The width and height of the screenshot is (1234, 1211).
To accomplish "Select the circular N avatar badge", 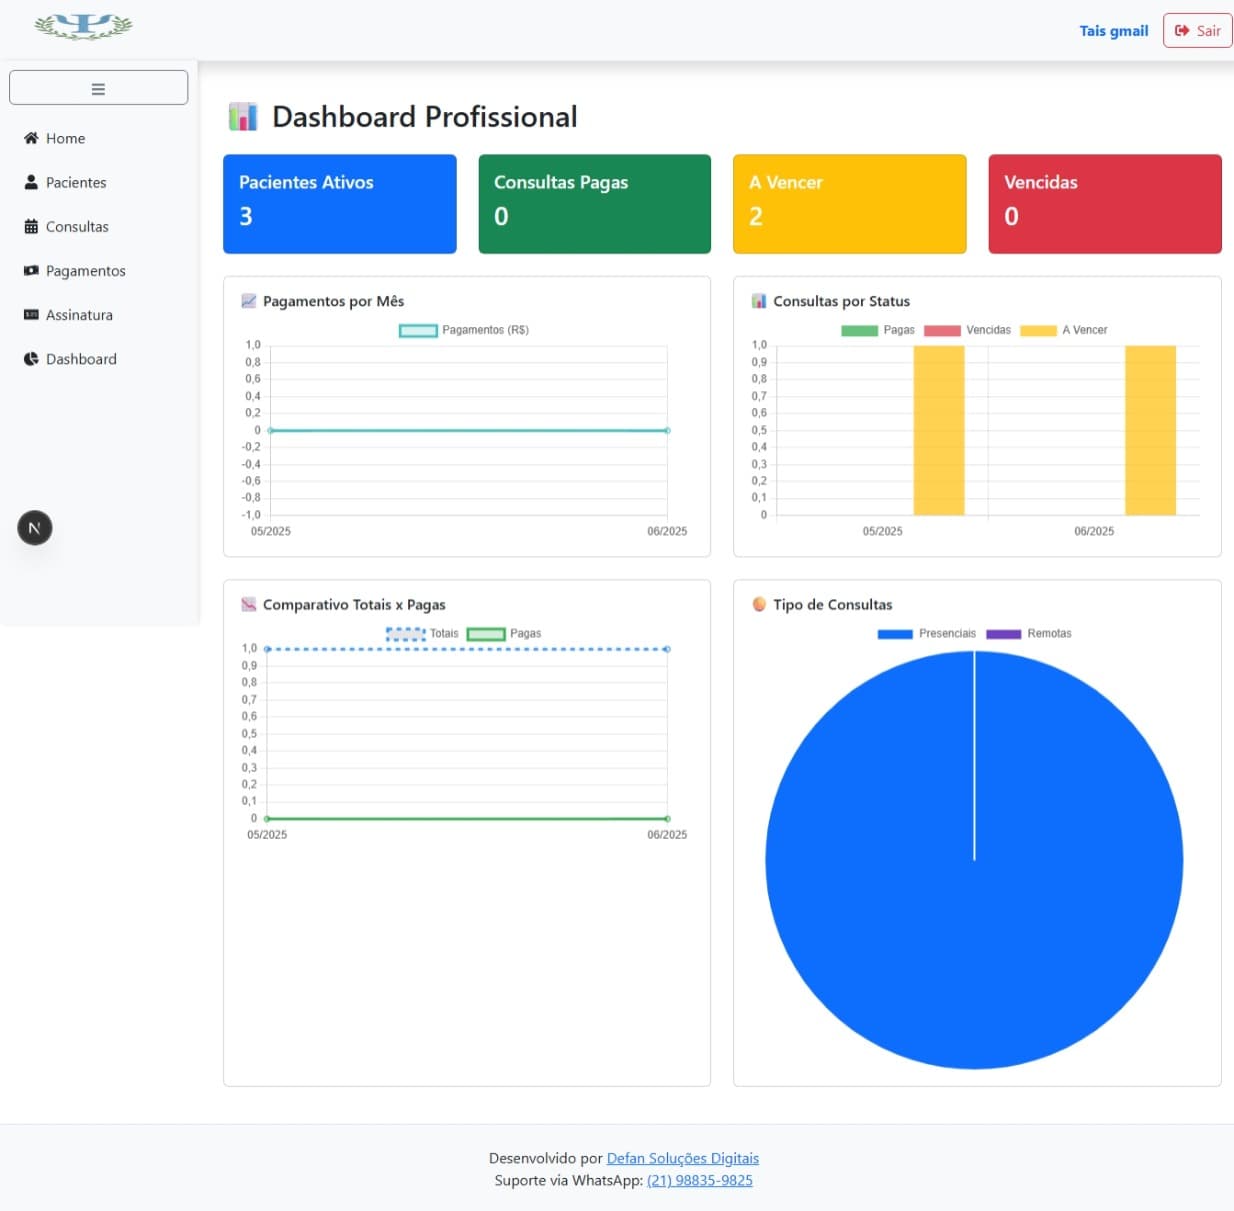I will pos(35,527).
